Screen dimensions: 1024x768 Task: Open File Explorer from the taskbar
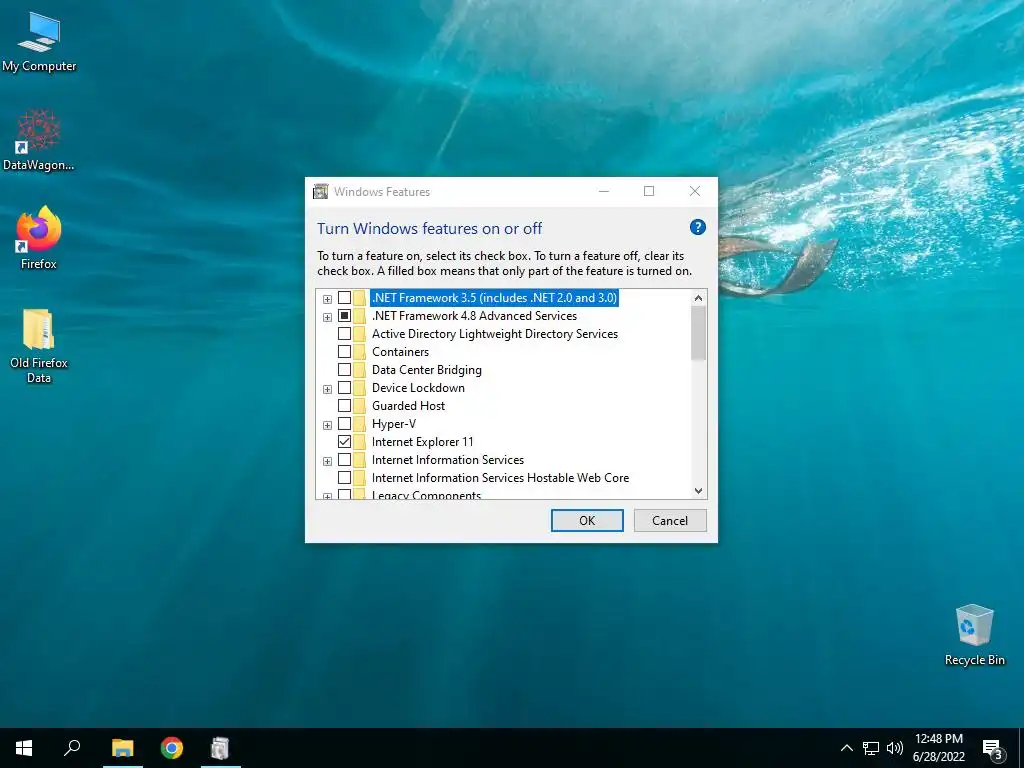[122, 748]
